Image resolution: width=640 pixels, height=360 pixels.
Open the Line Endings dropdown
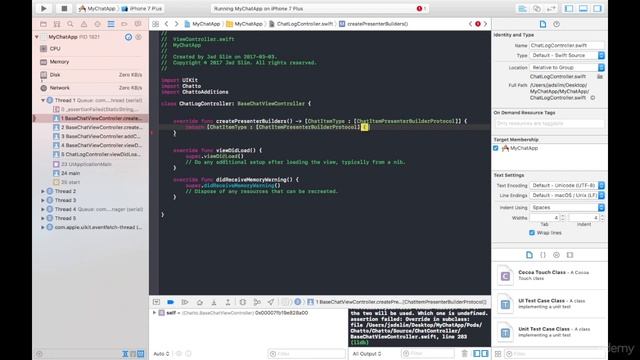tap(567, 196)
